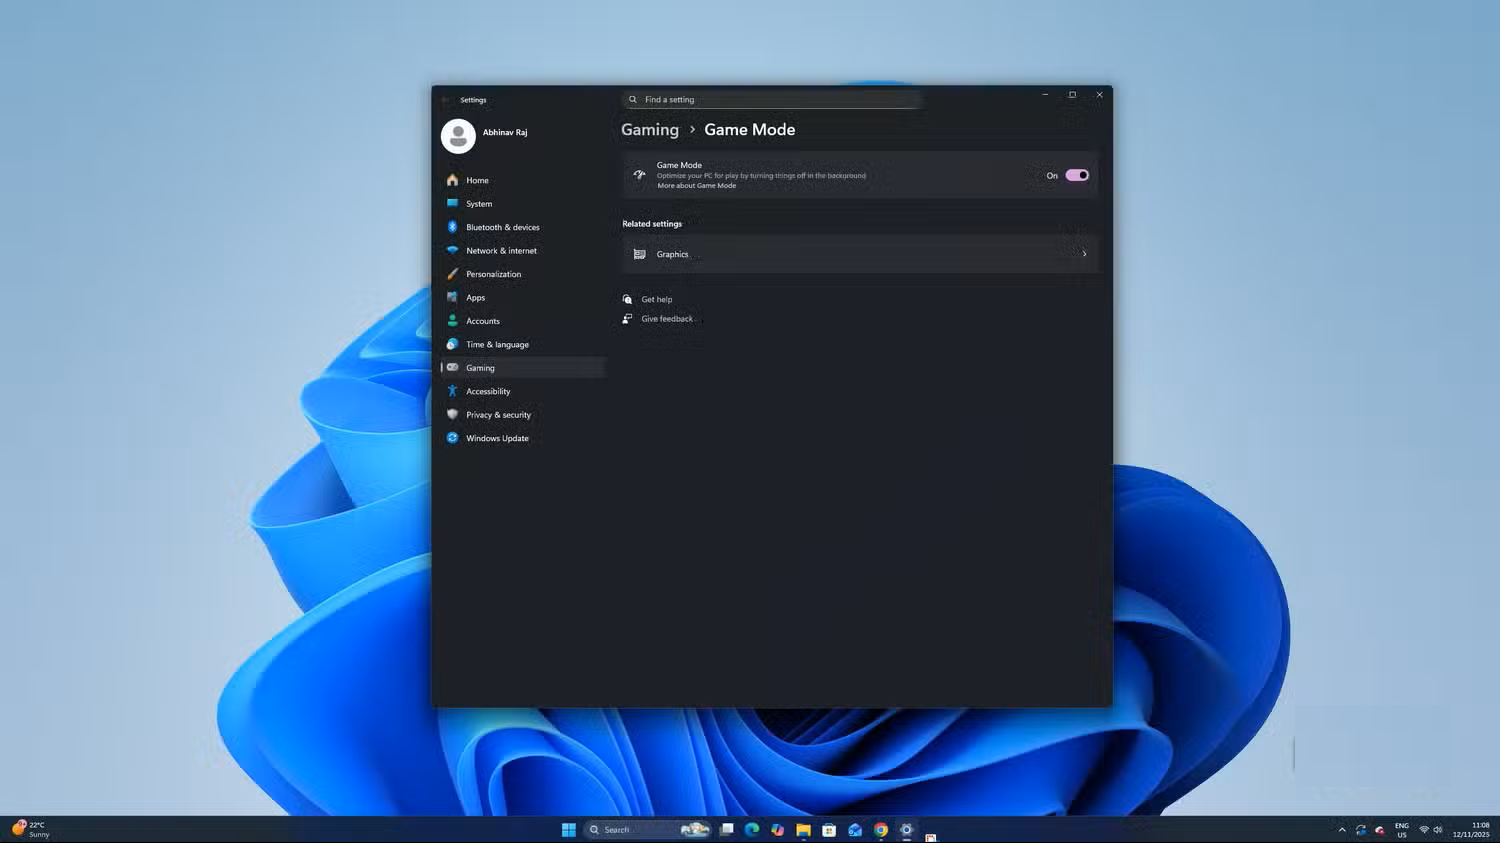Open More about Game Mode link
The height and width of the screenshot is (843, 1500).
click(696, 186)
